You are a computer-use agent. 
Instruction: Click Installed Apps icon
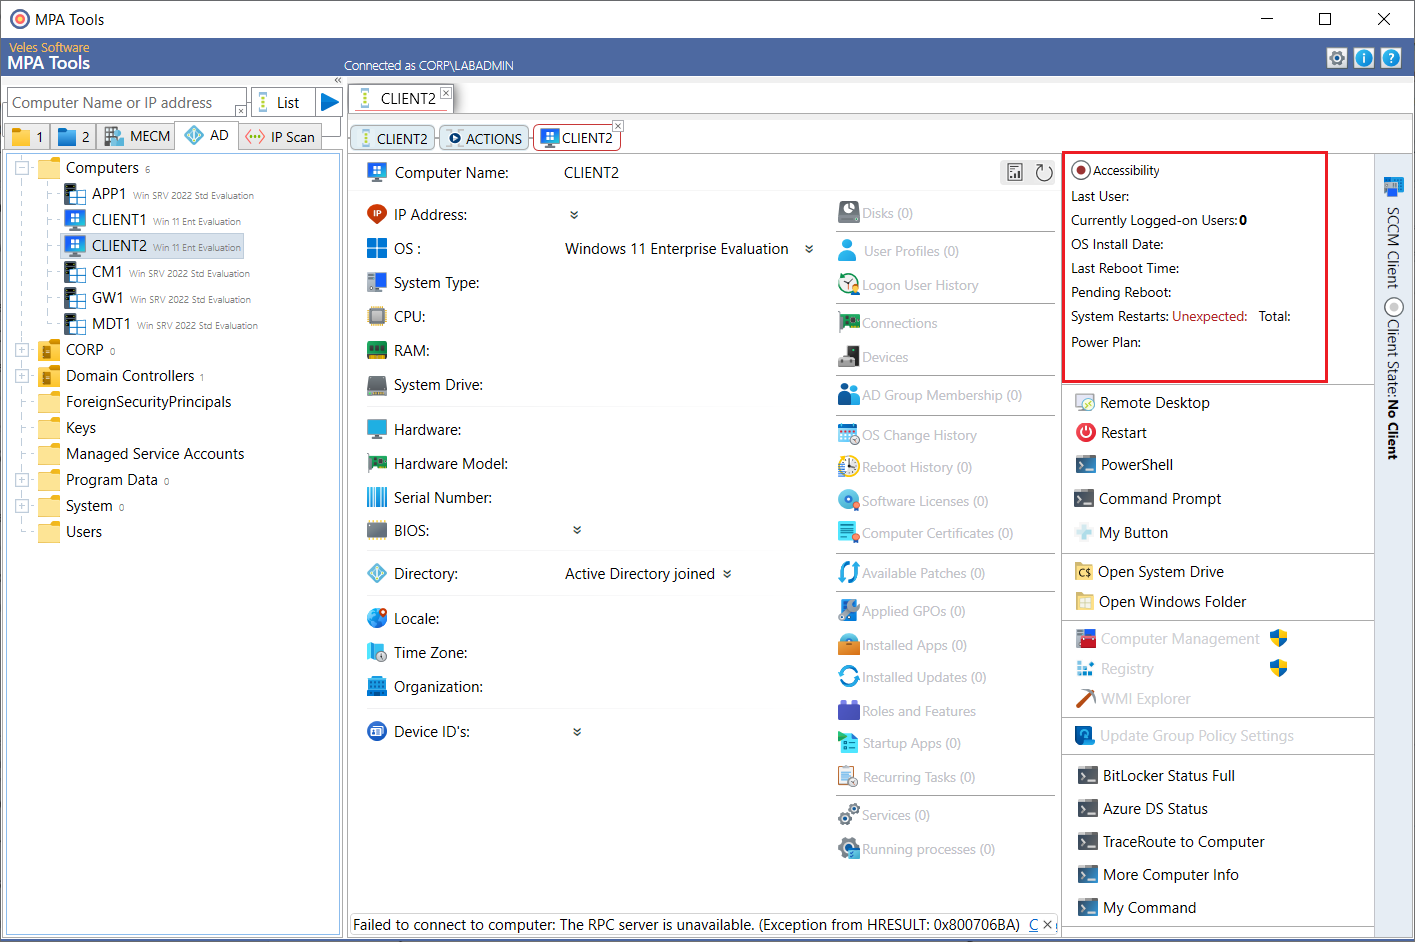(x=848, y=644)
